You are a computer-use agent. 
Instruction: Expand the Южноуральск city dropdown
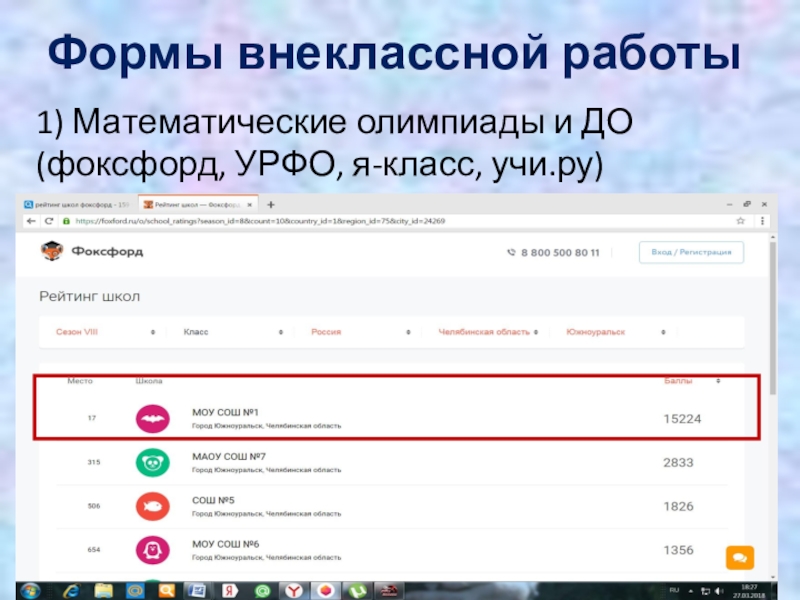point(612,332)
